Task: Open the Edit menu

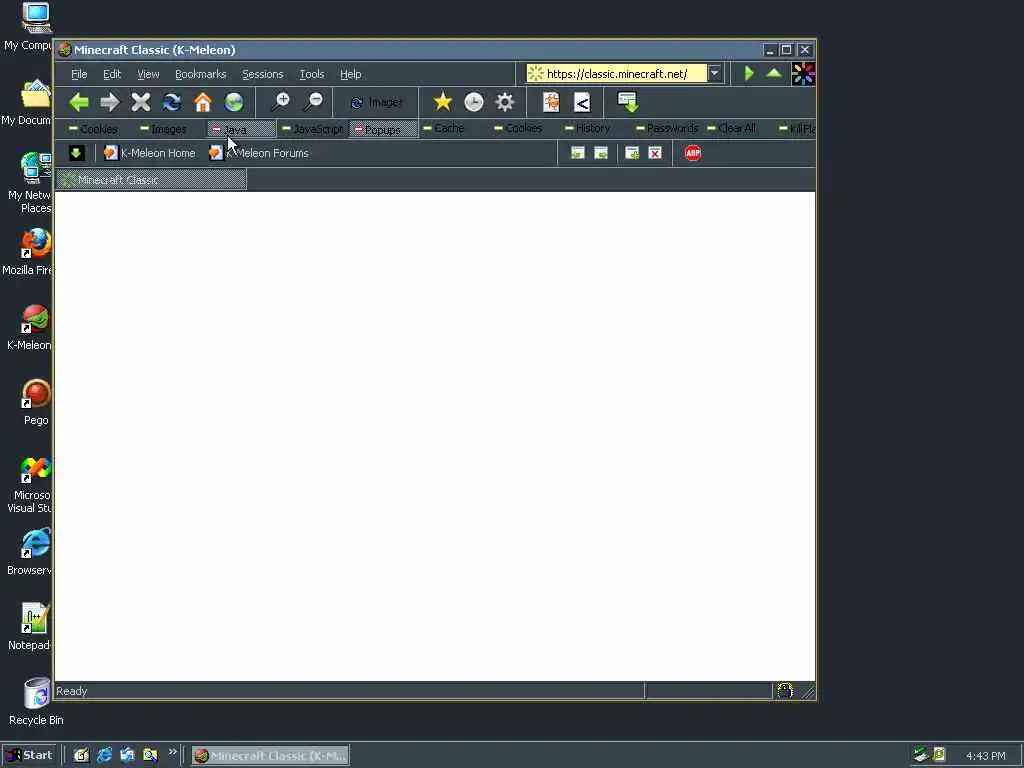Action: click(112, 74)
